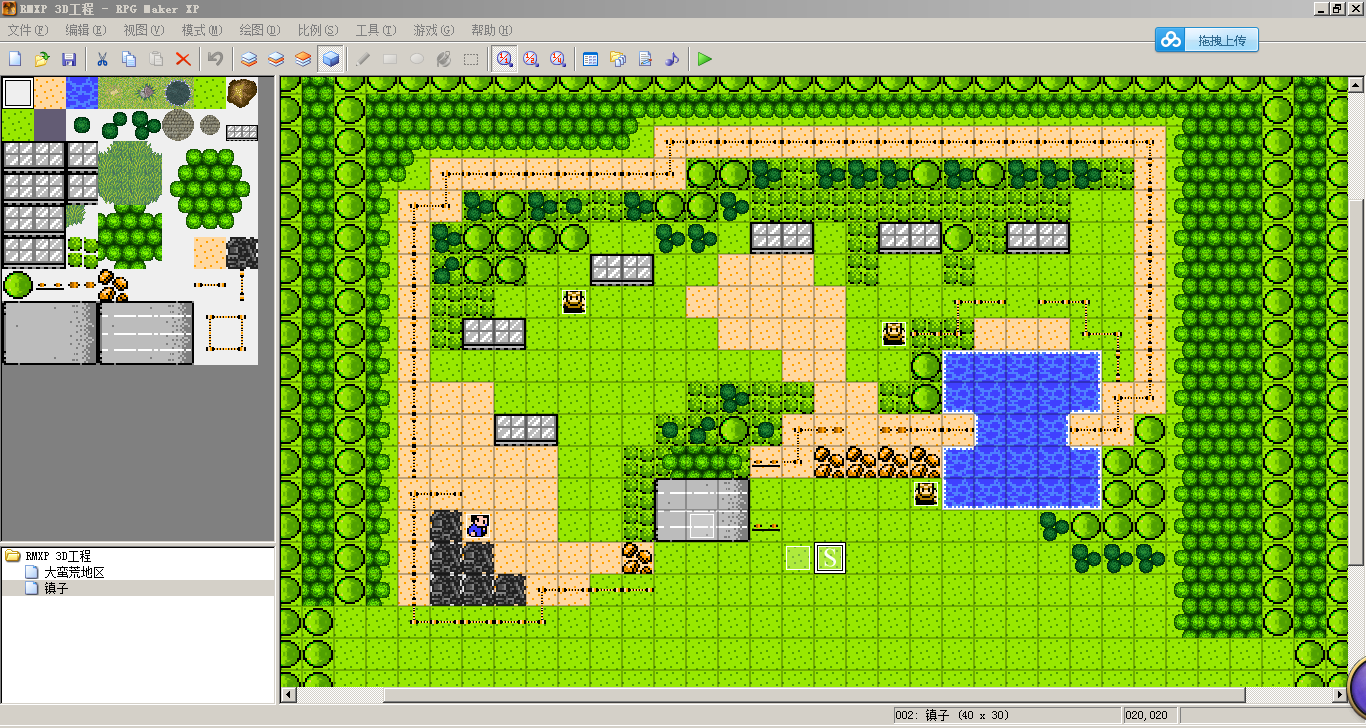Open the Script Editor icon

point(645,59)
